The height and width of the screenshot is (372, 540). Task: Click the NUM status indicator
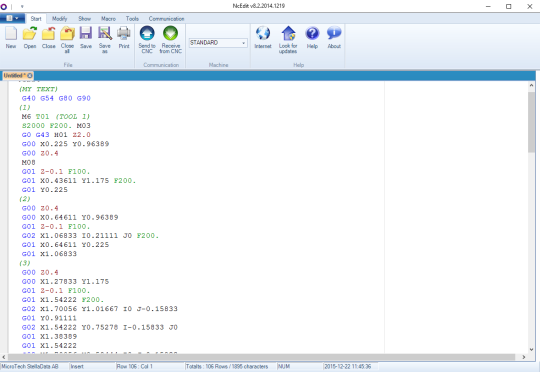tap(283, 366)
